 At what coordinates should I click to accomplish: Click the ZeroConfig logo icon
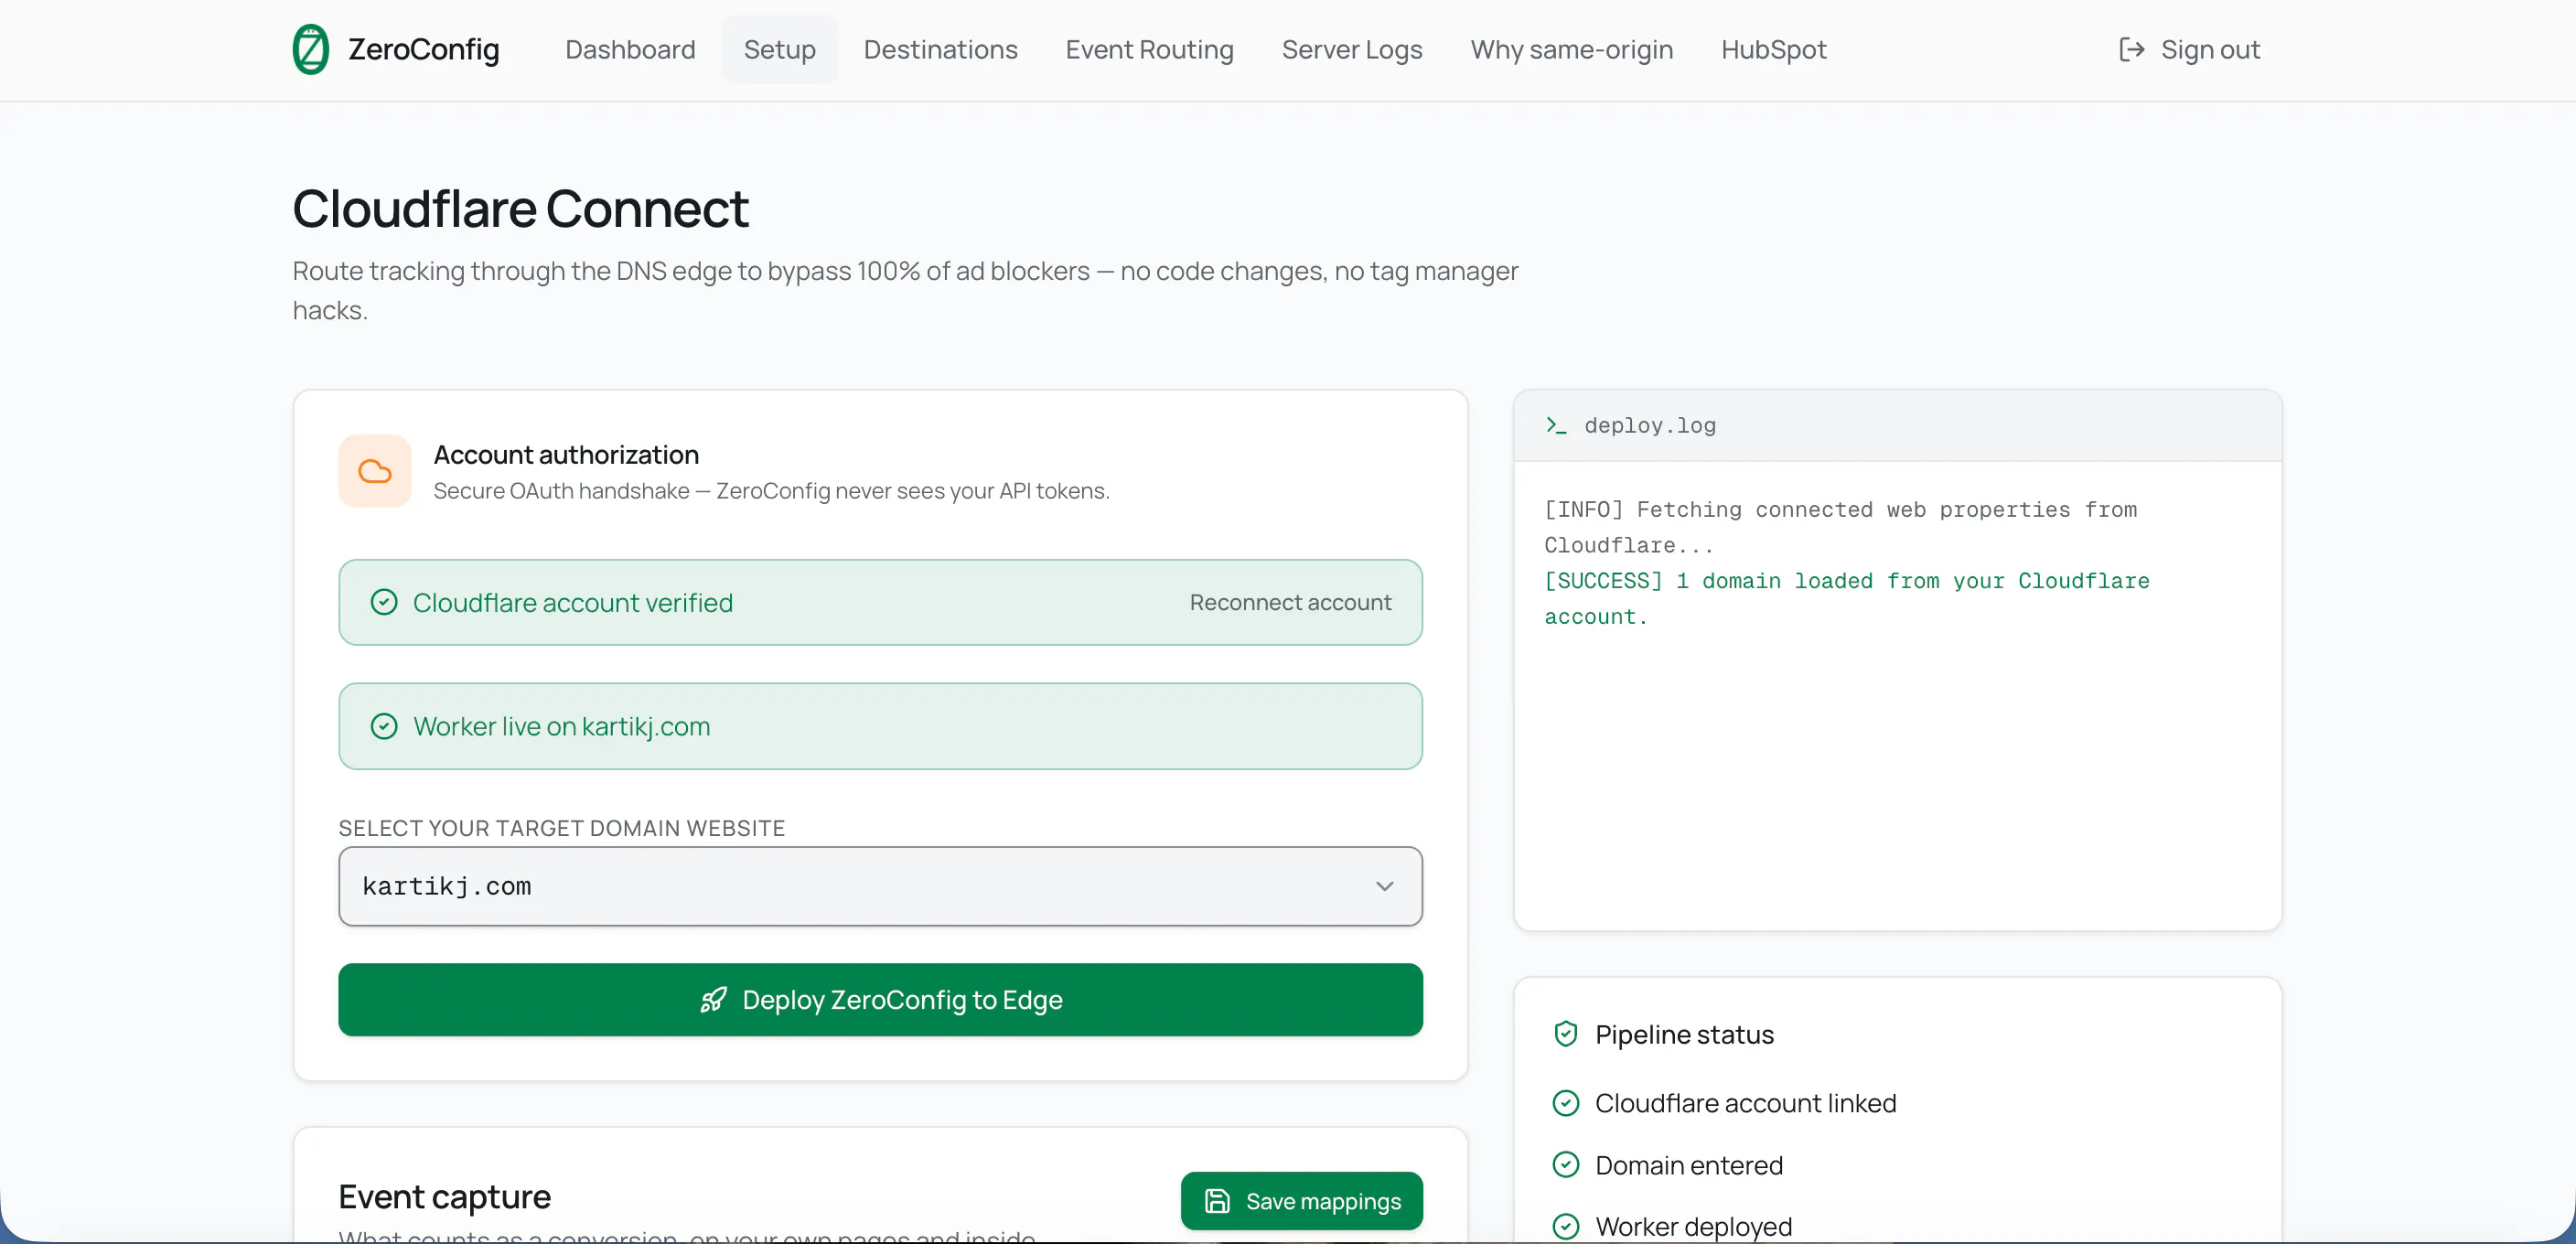click(x=310, y=49)
